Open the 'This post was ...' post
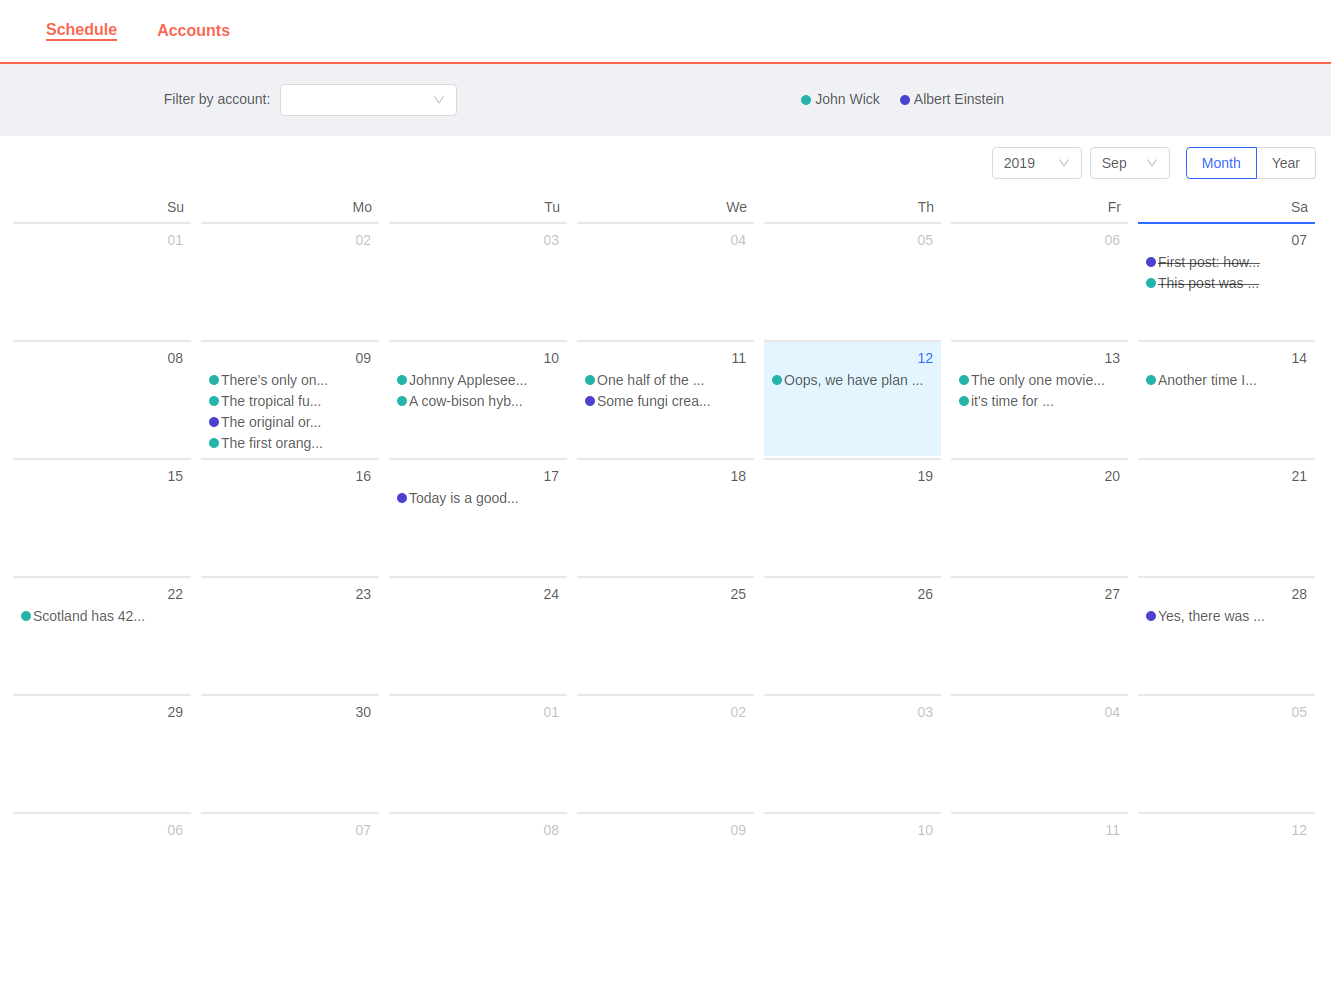 tap(1202, 283)
